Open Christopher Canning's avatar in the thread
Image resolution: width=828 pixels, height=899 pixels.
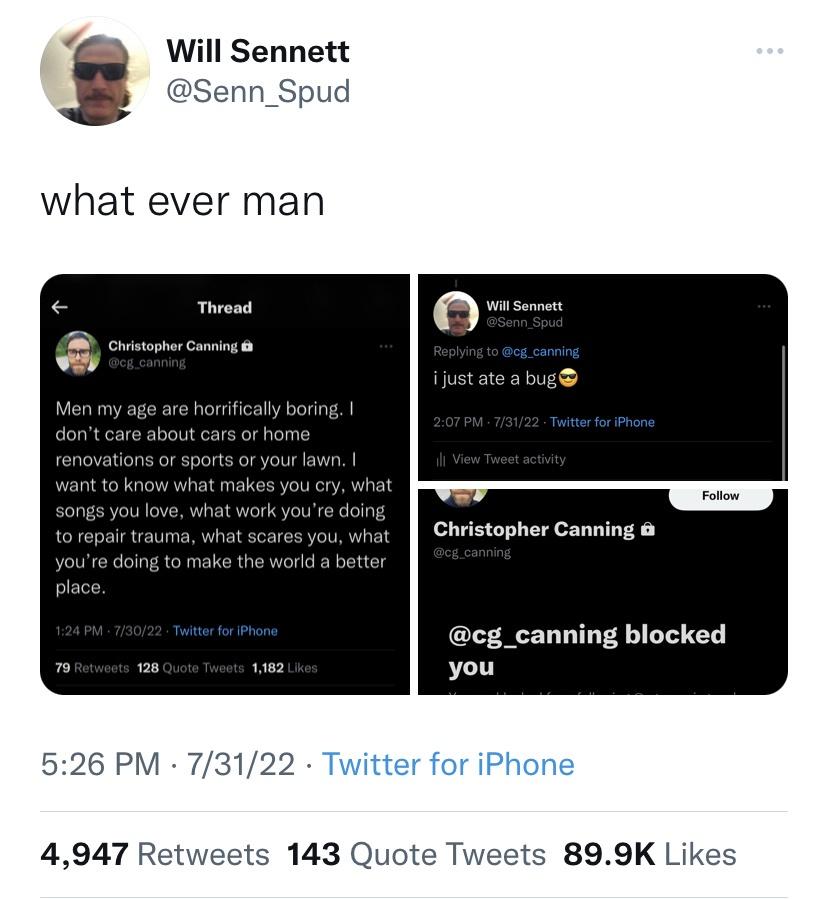[x=78, y=353]
